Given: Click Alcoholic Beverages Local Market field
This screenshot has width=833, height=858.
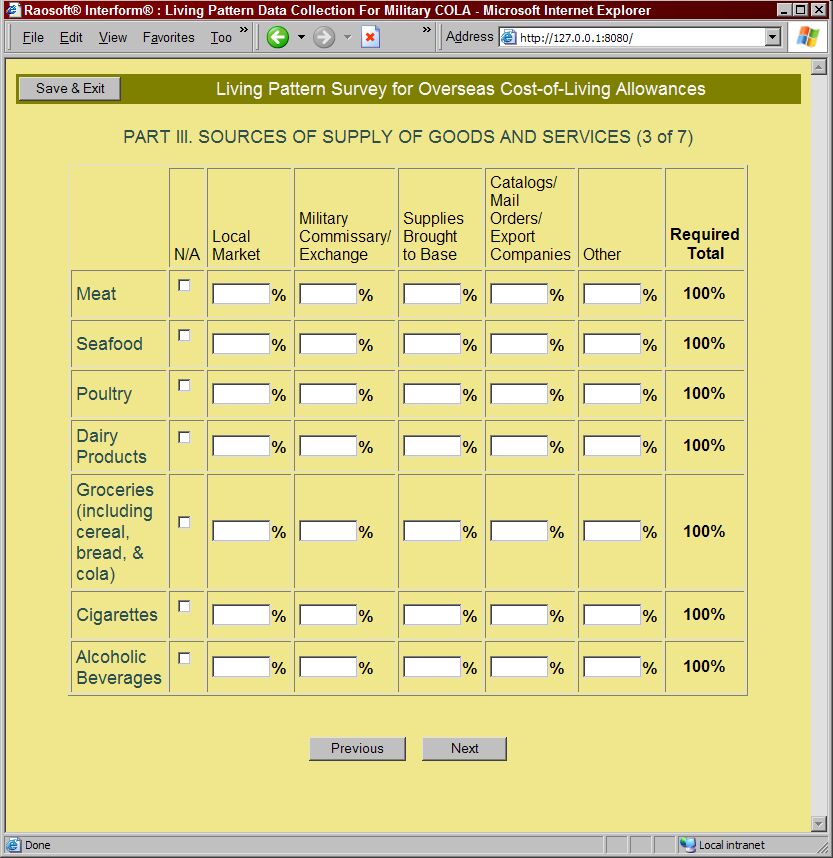Looking at the screenshot, I should (x=241, y=667).
